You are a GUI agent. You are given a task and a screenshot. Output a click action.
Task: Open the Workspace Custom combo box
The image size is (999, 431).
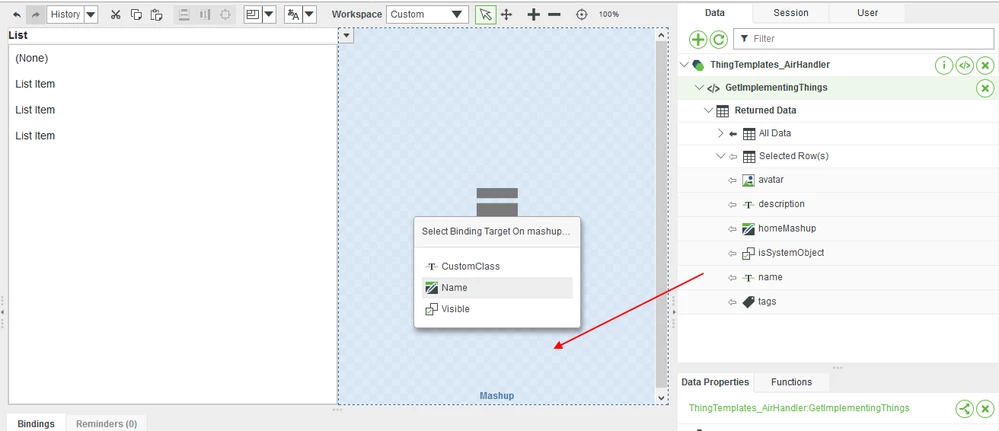coord(427,14)
